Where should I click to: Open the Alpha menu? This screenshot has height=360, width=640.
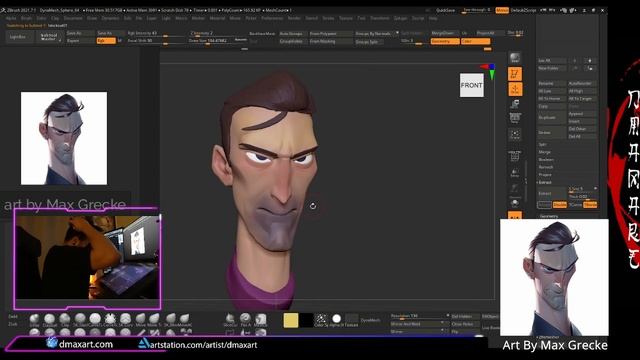[11, 18]
